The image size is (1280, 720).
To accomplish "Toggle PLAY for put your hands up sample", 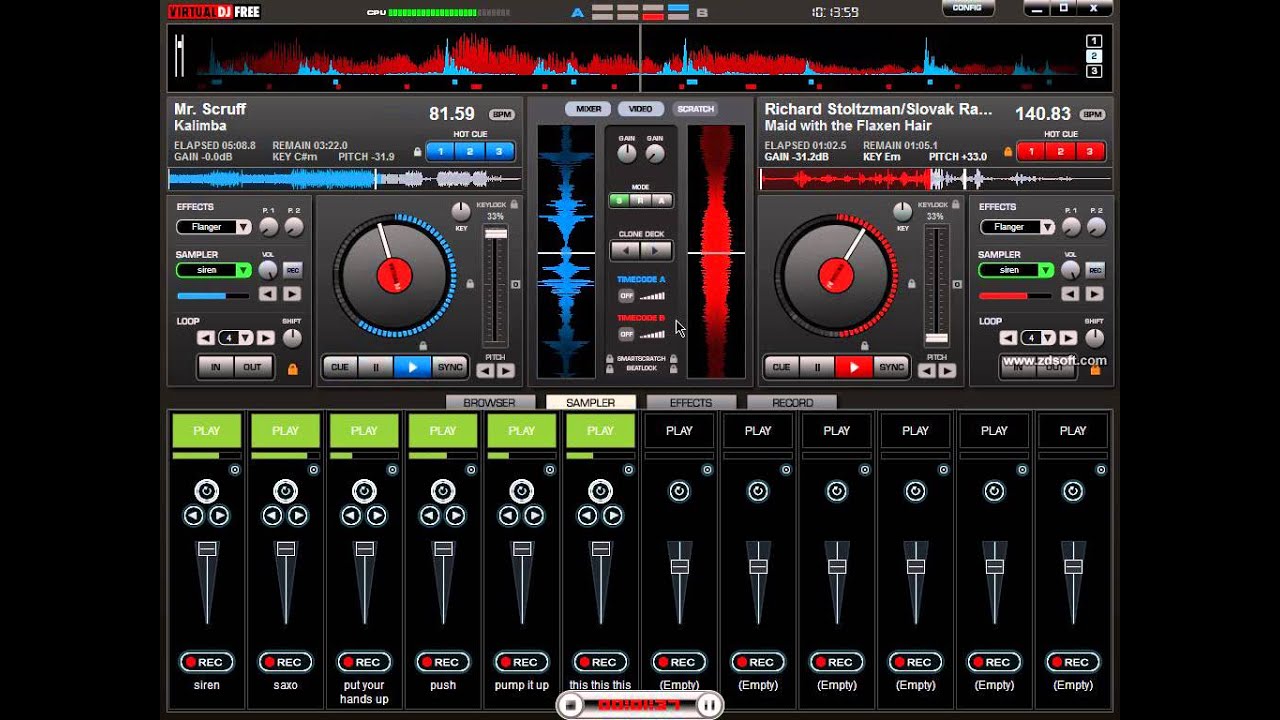I will tap(364, 431).
